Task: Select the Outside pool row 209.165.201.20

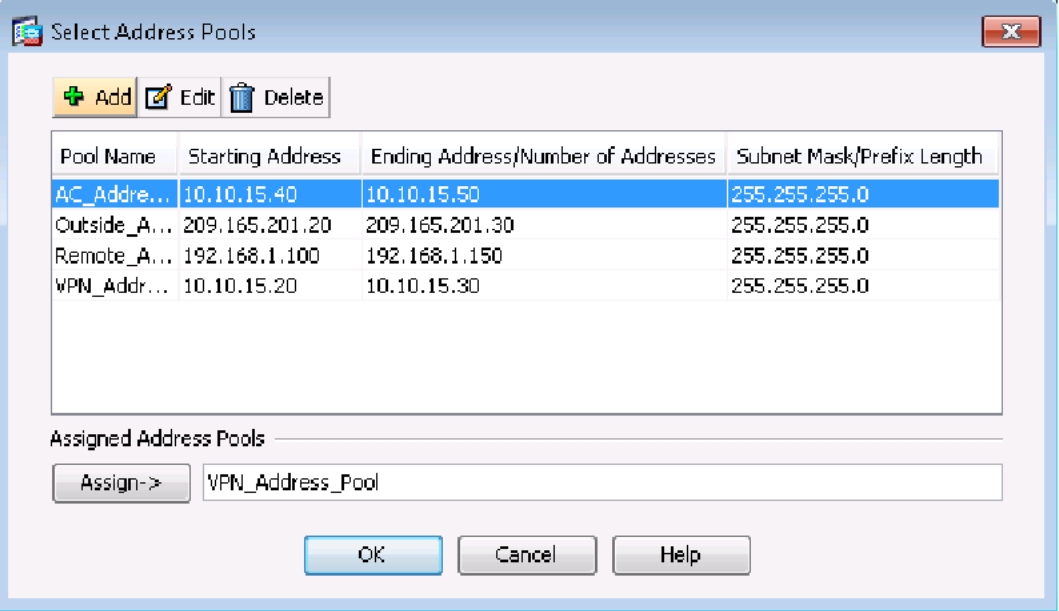Action: point(256,225)
